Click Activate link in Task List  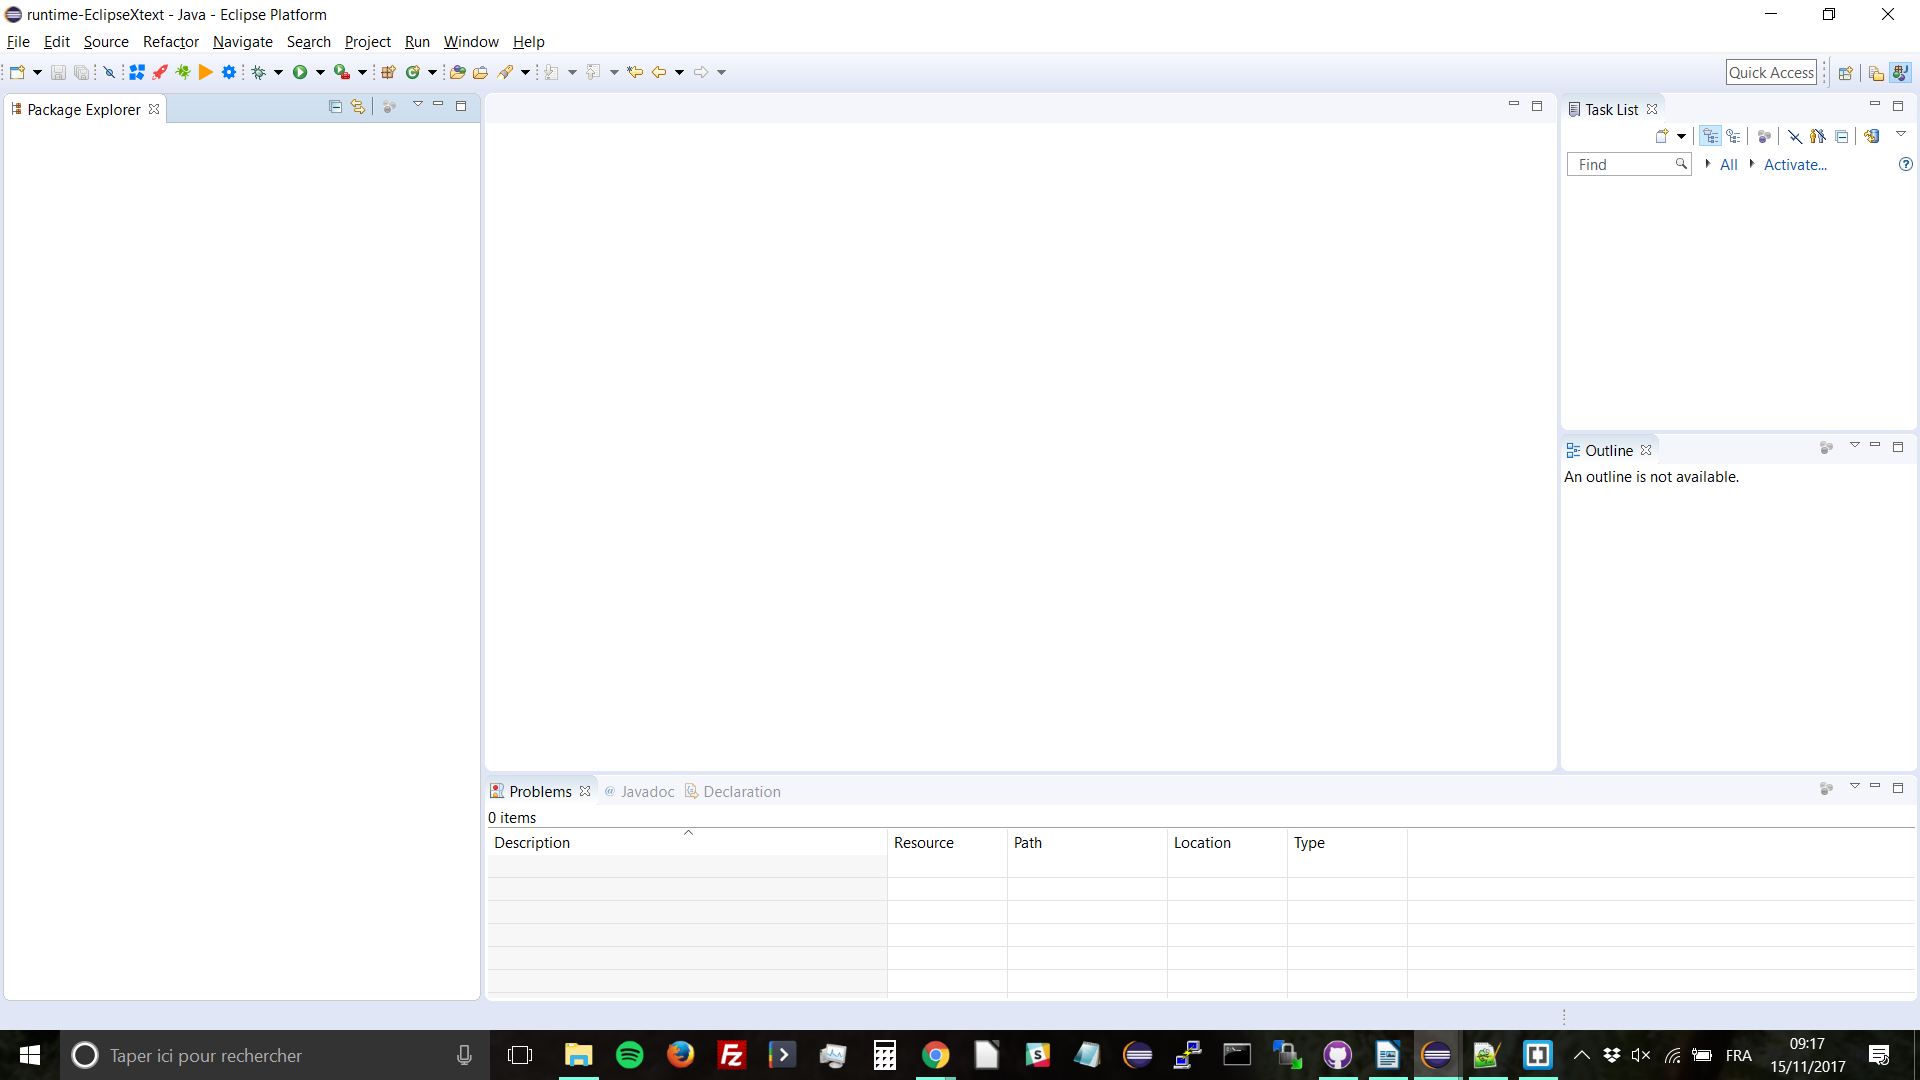click(1797, 165)
